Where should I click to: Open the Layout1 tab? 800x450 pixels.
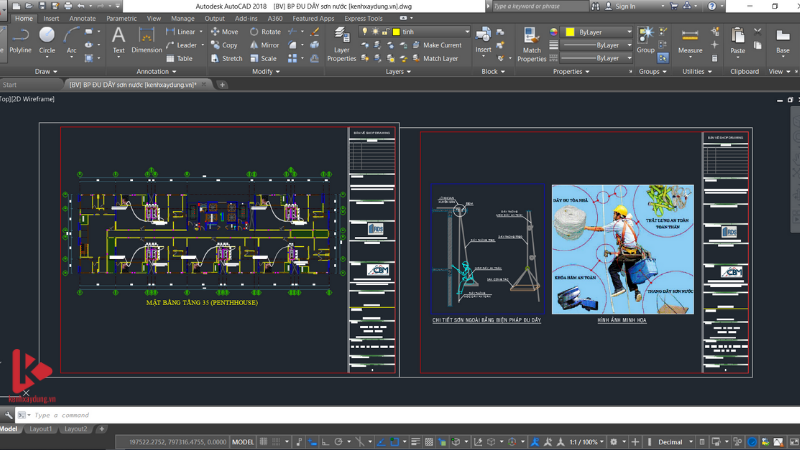[39, 429]
